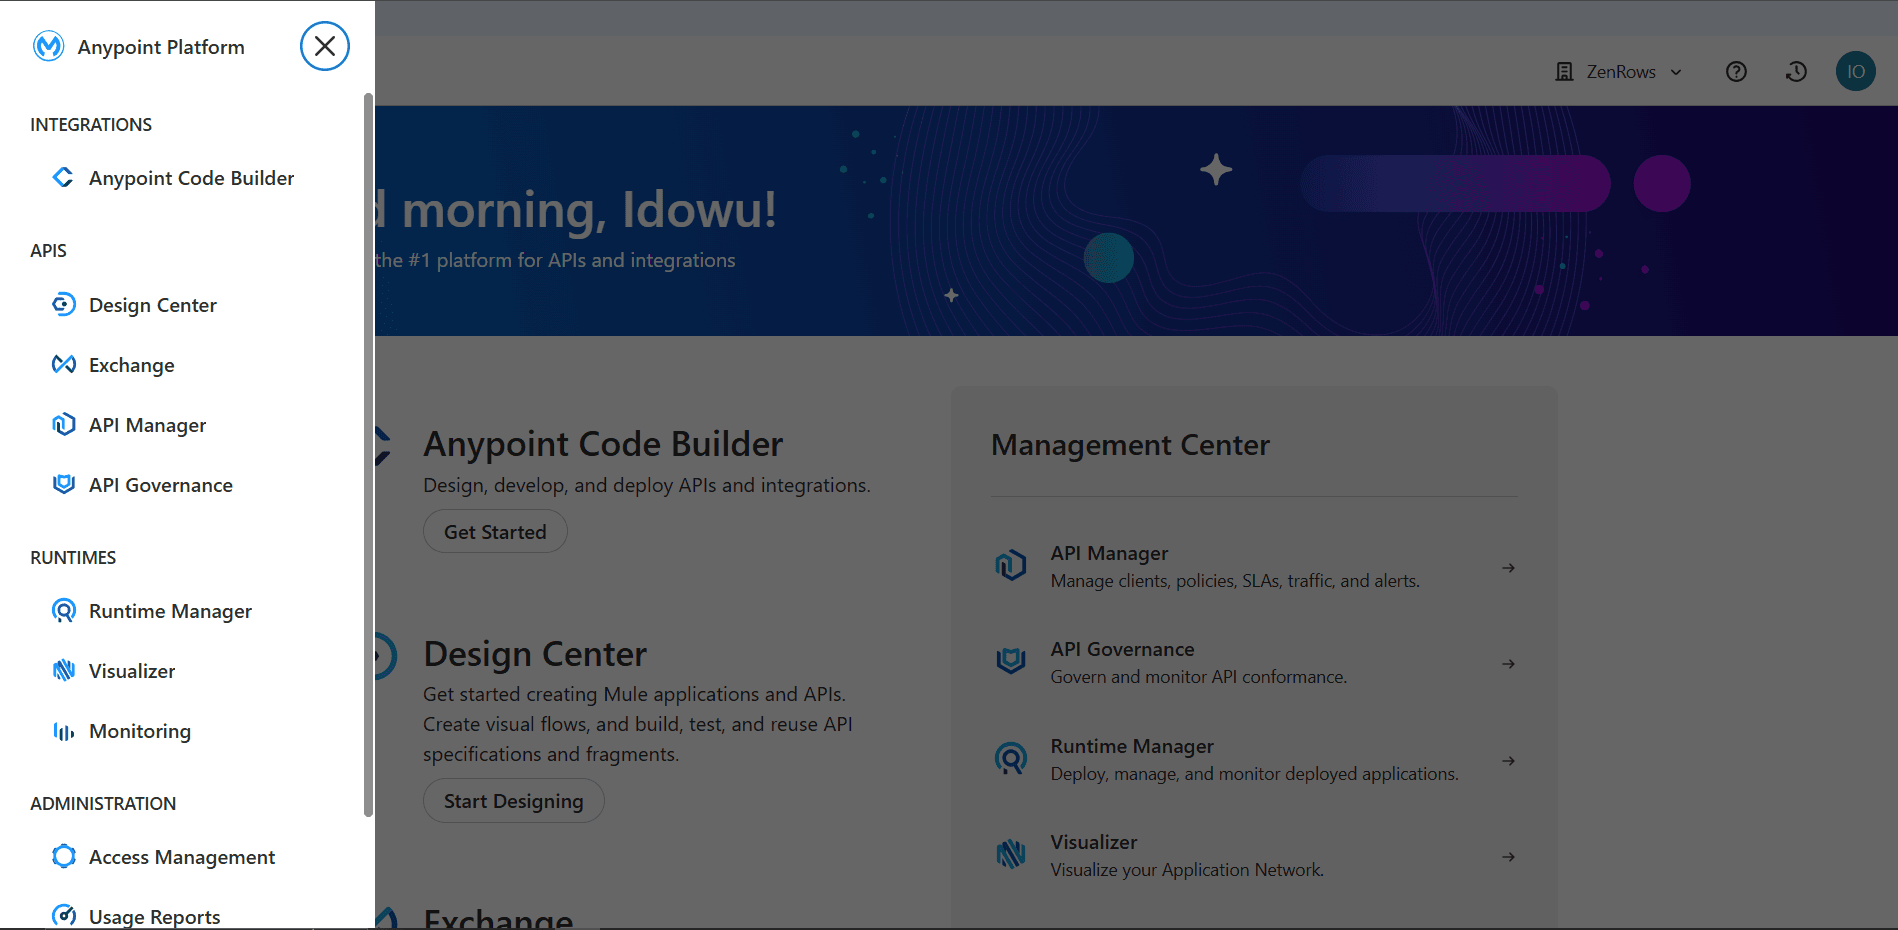
Task: Open the recent history clock icon
Action: pos(1796,72)
